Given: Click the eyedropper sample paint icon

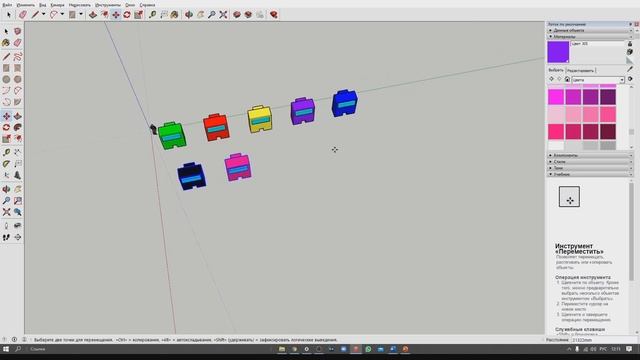Looking at the screenshot, I should click(x=630, y=70).
